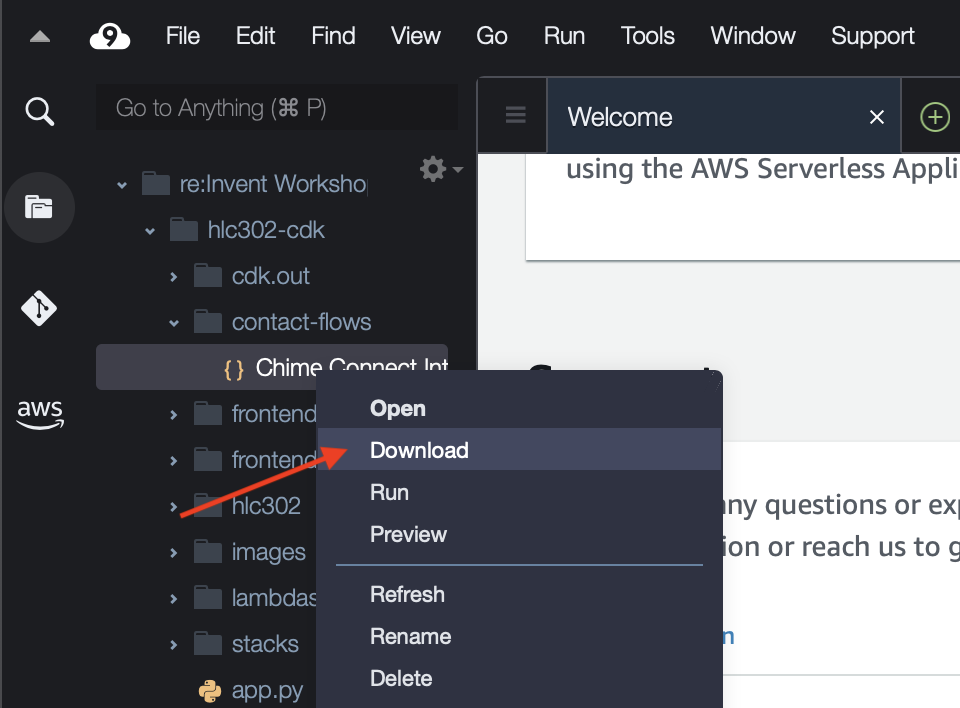Click the Cloud9 logo icon

tap(110, 36)
